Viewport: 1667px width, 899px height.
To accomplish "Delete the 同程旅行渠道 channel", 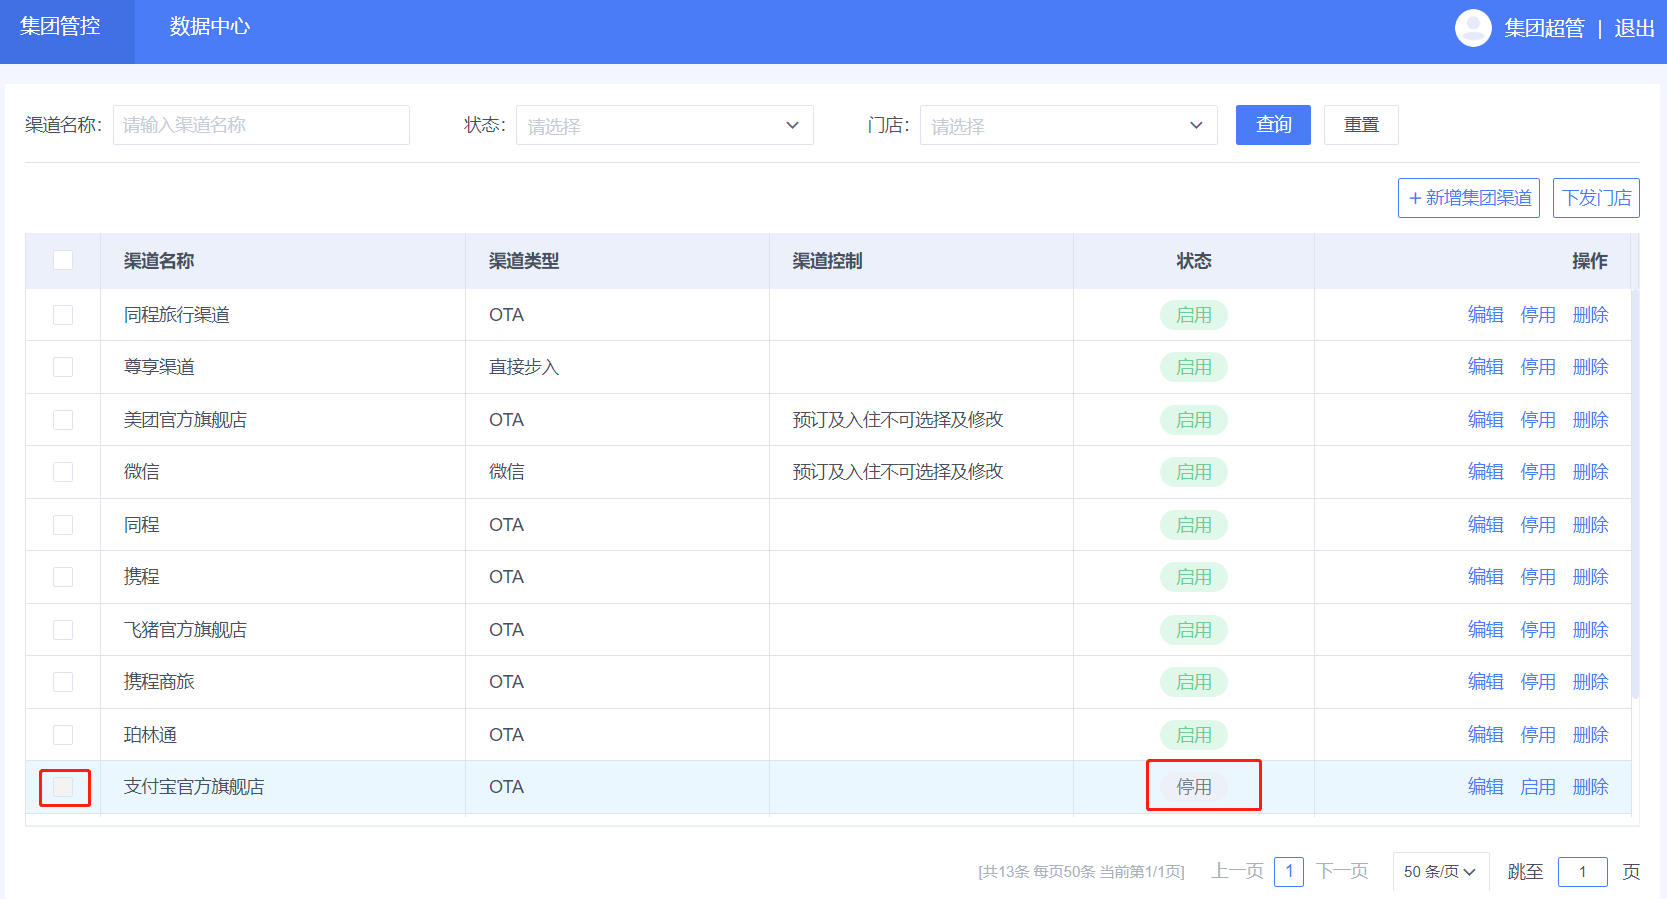I will 1590,315.
